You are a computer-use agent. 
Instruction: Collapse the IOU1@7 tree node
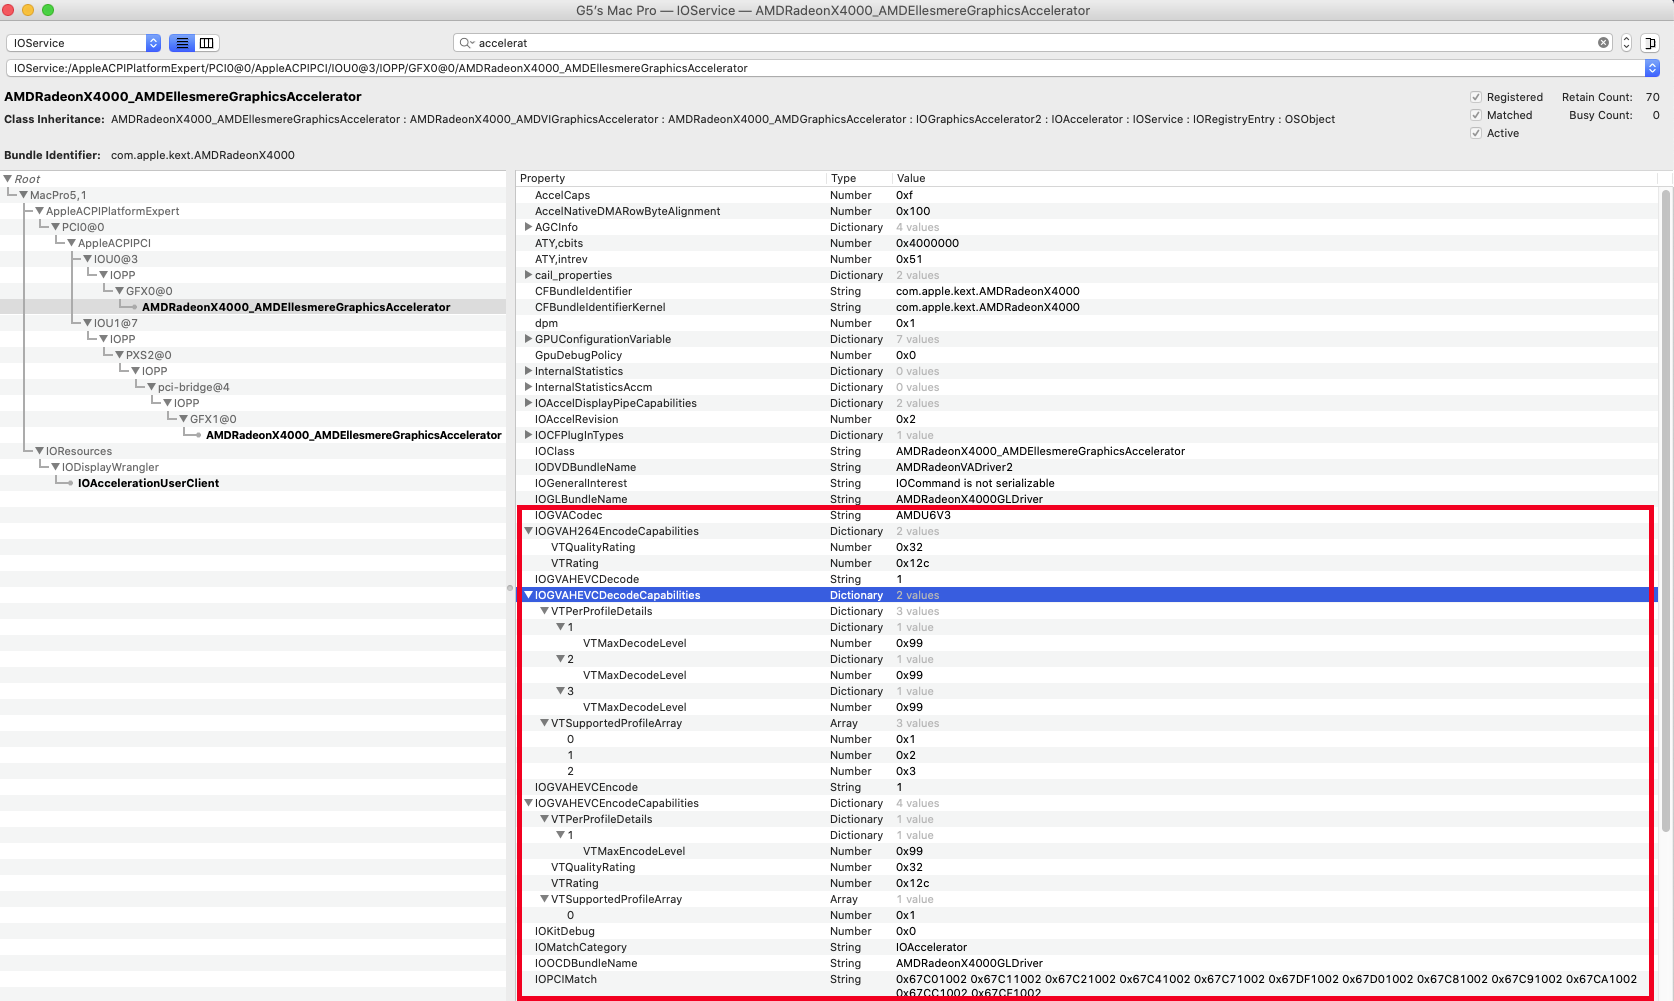coord(88,323)
